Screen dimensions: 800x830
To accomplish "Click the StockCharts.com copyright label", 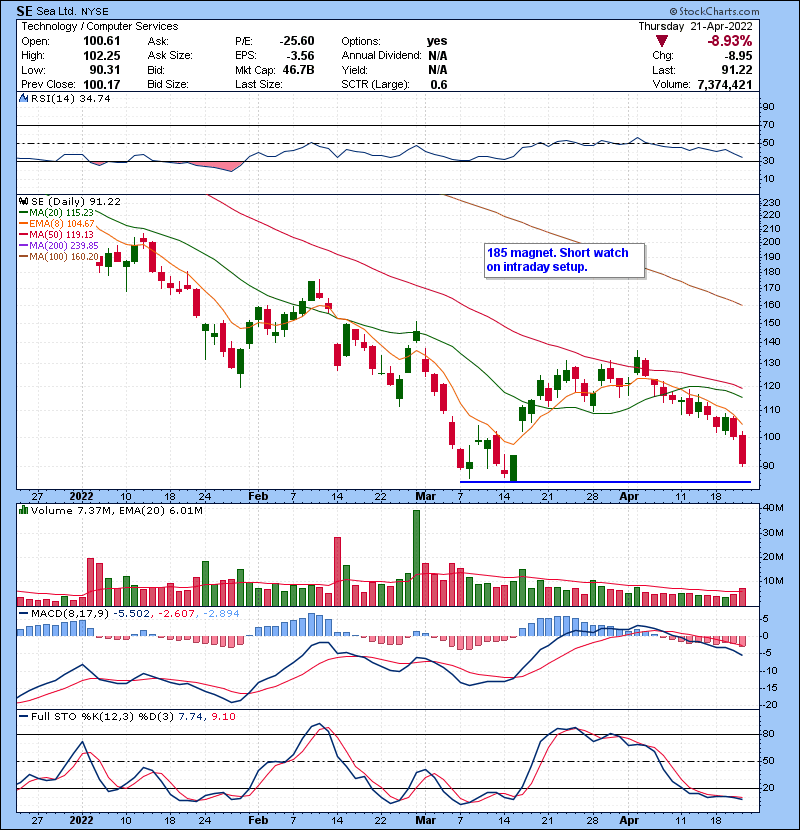I will pos(714,11).
